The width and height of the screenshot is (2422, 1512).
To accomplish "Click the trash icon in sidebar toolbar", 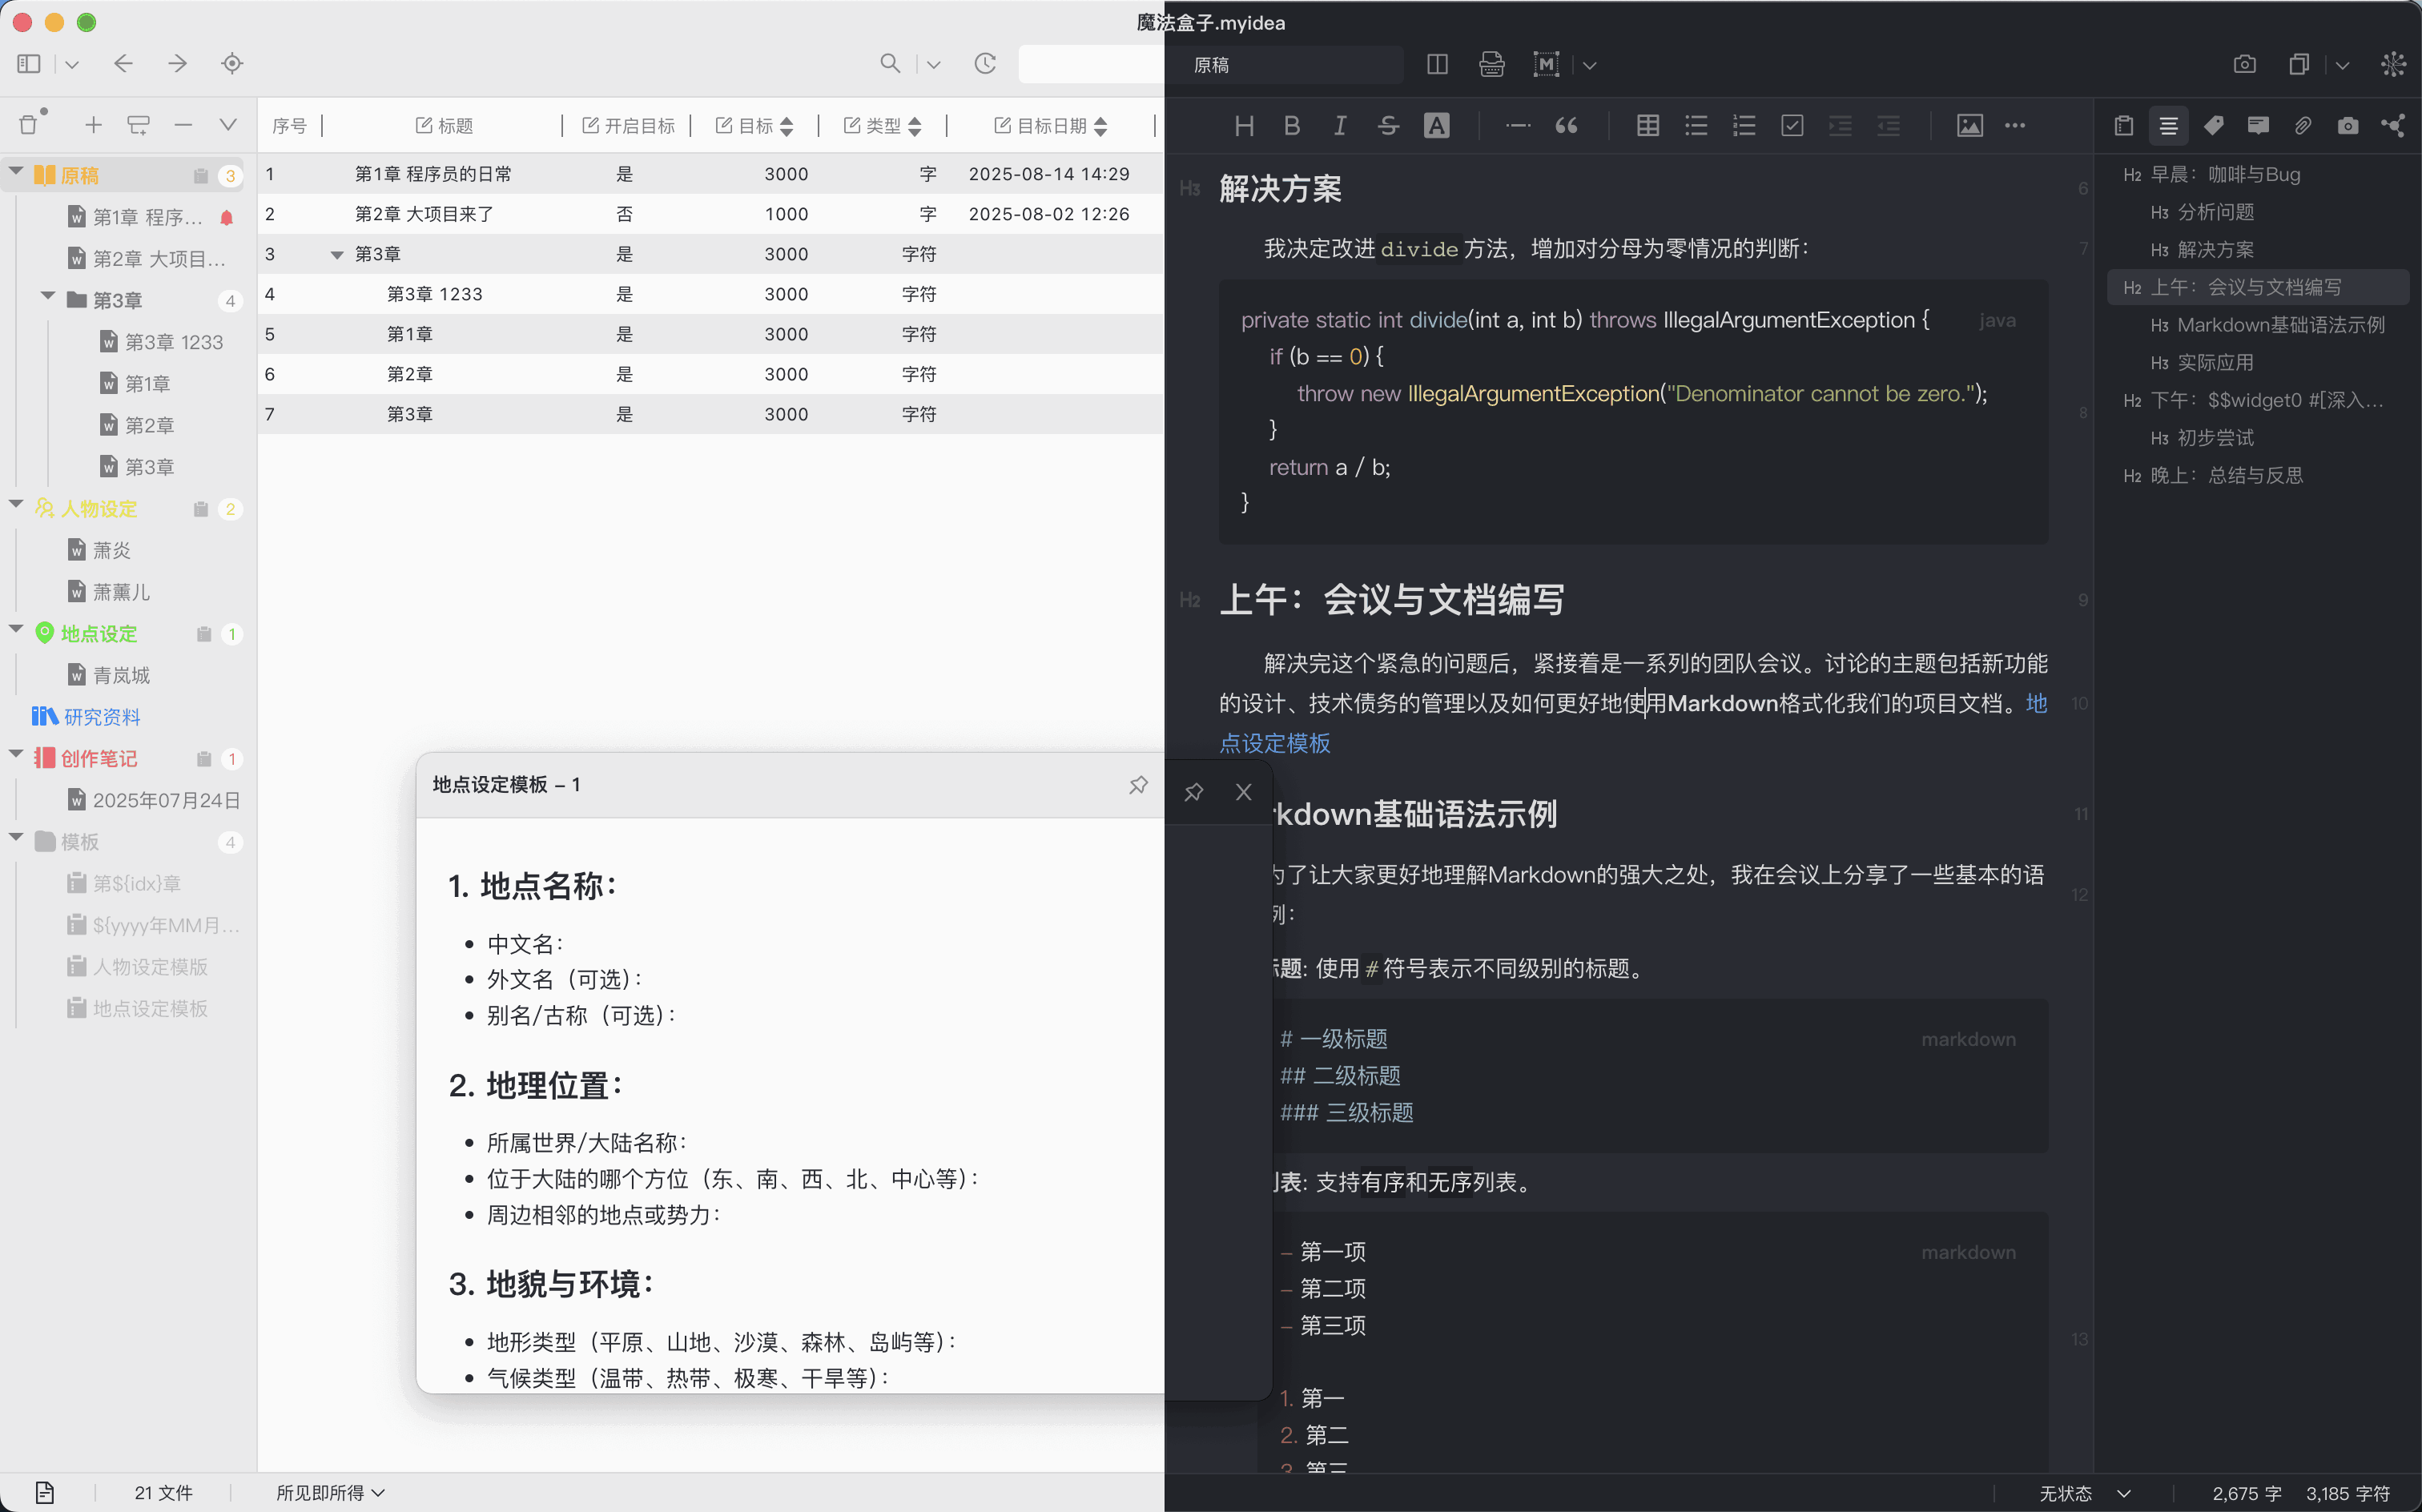I will [x=29, y=124].
